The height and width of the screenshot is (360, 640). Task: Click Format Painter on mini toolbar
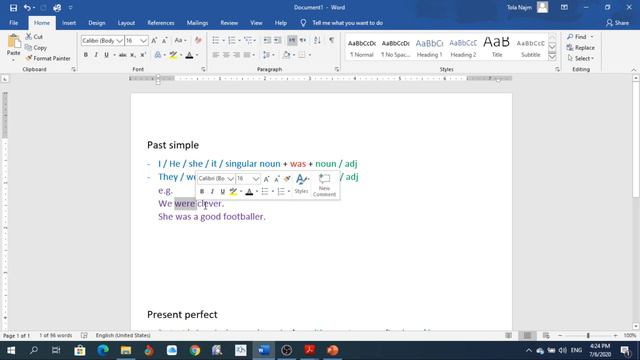click(x=288, y=178)
